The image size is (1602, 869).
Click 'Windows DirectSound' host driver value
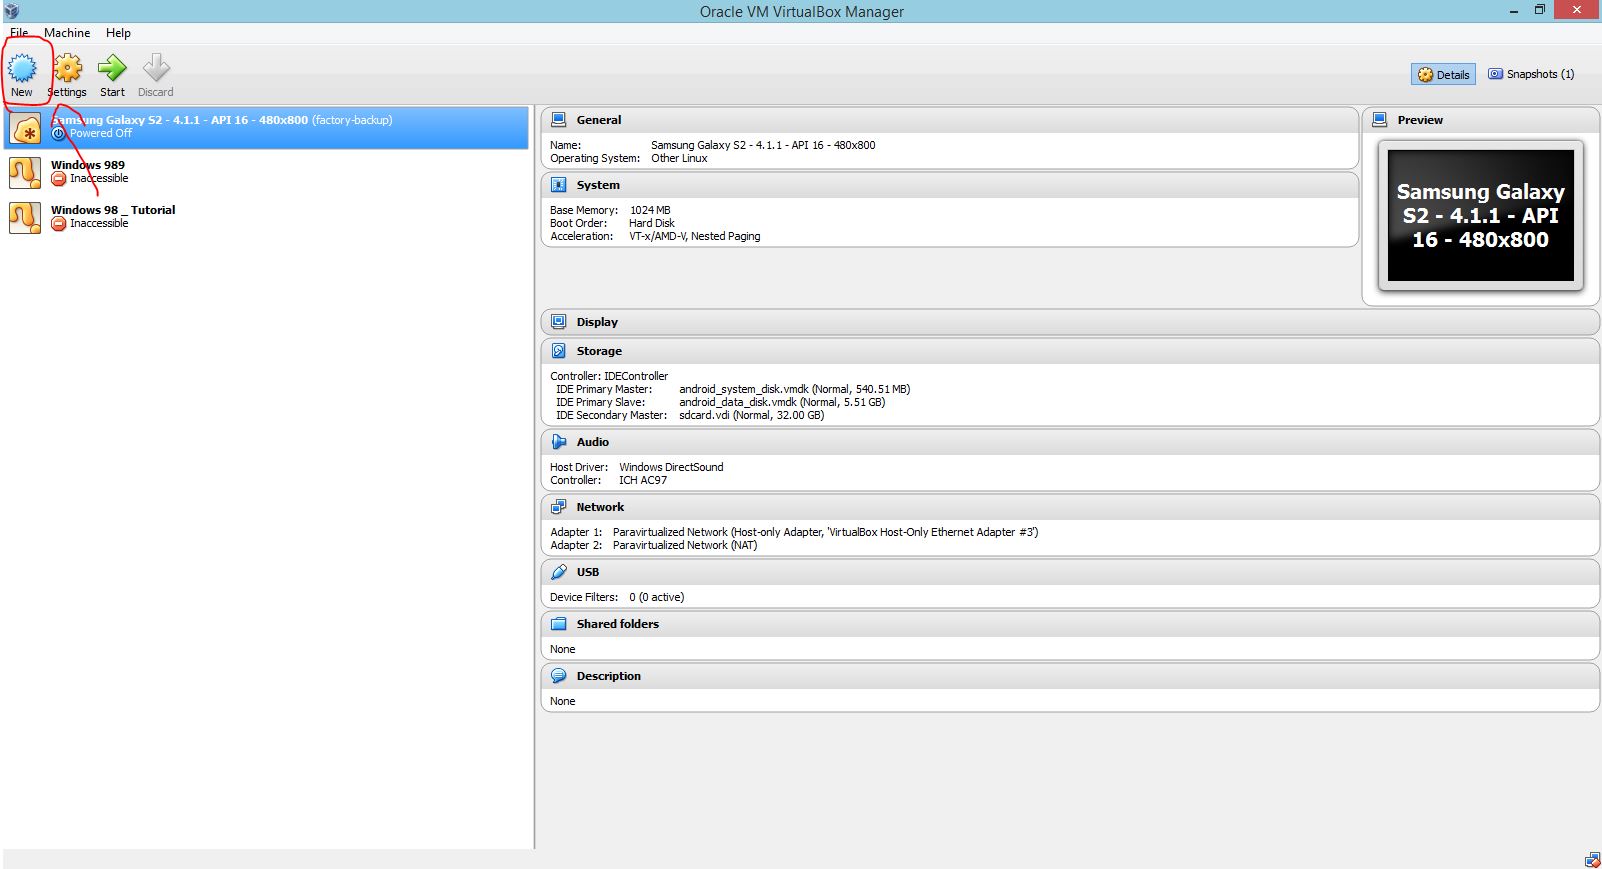(x=671, y=467)
